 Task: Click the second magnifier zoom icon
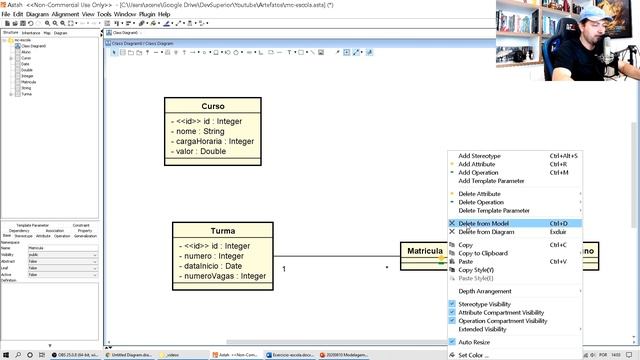(55, 23)
